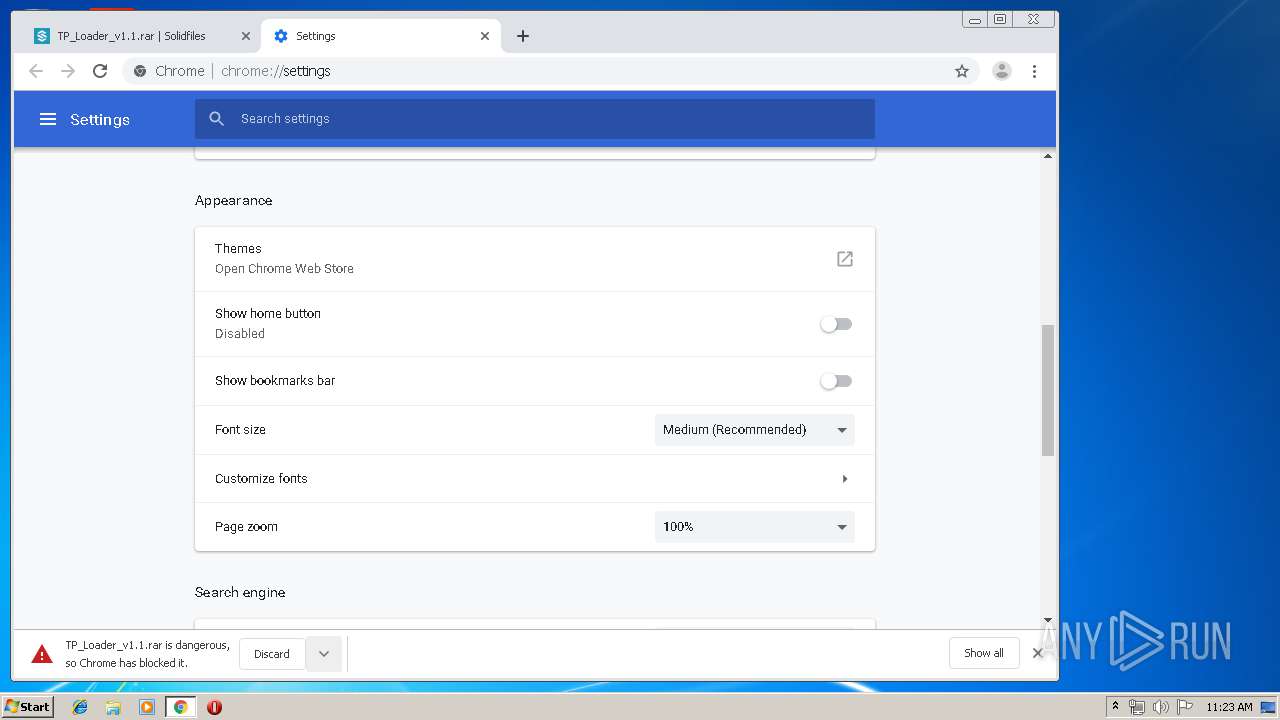1280x720 pixels.
Task: Click the Appearance section heading
Action: pyautogui.click(x=234, y=201)
